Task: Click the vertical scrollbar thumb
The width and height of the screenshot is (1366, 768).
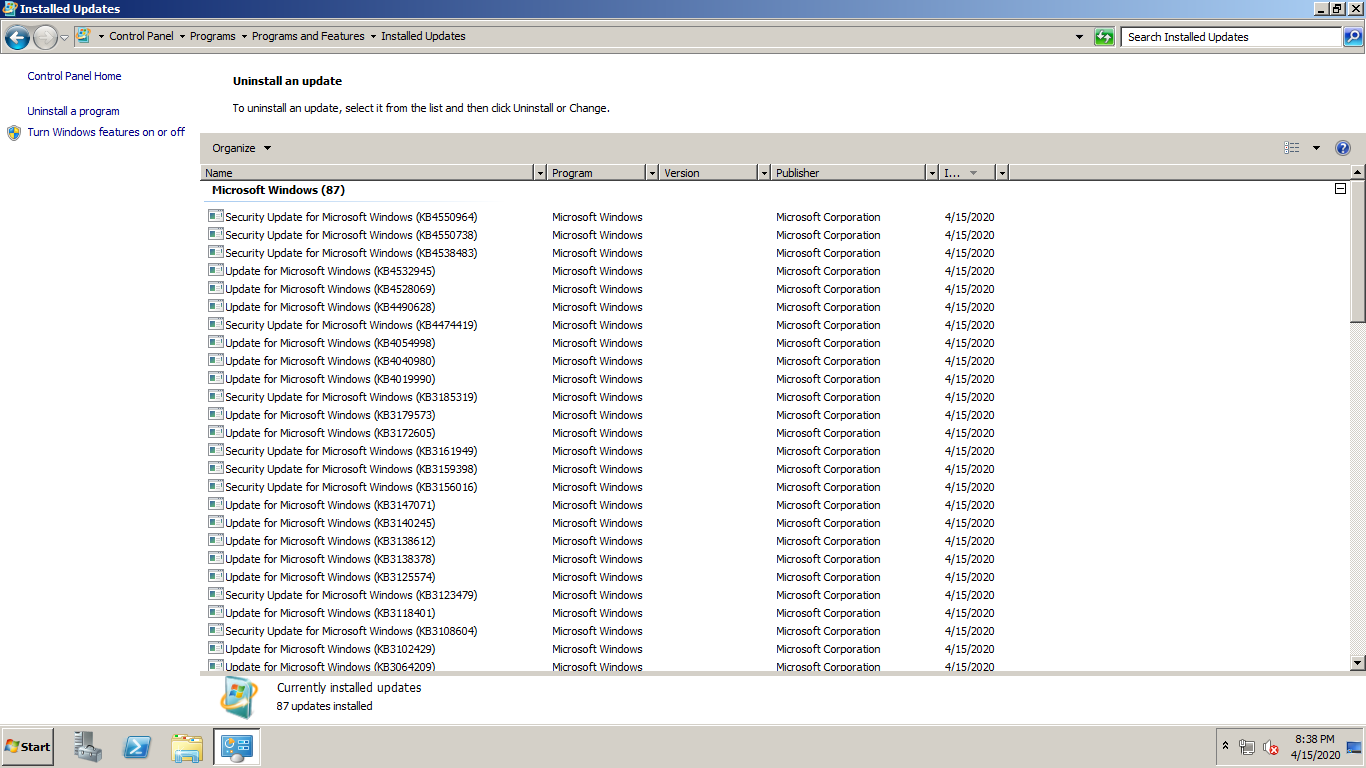Action: [1357, 252]
